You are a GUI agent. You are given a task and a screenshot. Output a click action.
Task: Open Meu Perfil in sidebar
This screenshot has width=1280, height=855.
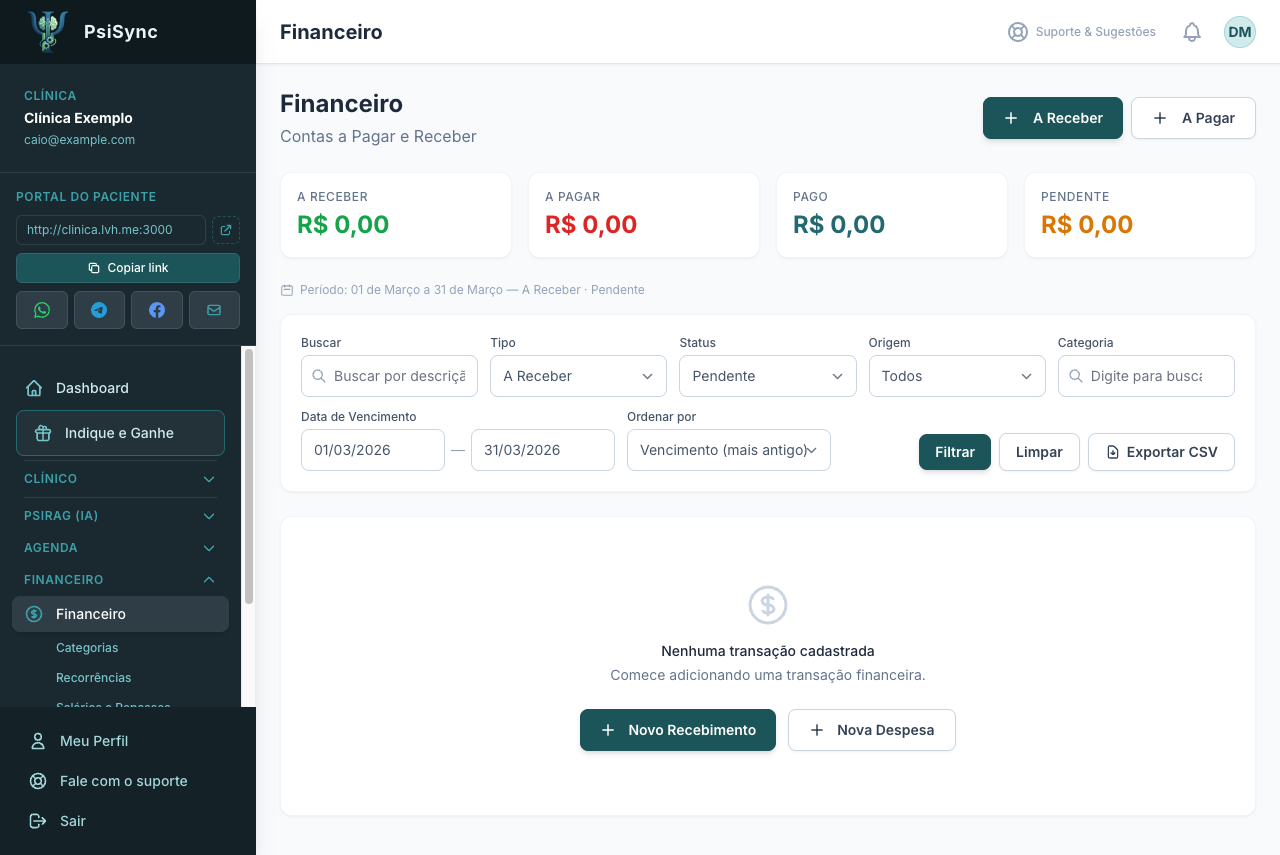coord(94,741)
